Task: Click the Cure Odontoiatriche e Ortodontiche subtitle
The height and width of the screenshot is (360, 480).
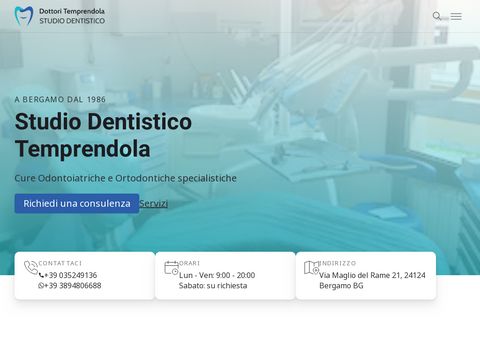Action: (x=126, y=178)
